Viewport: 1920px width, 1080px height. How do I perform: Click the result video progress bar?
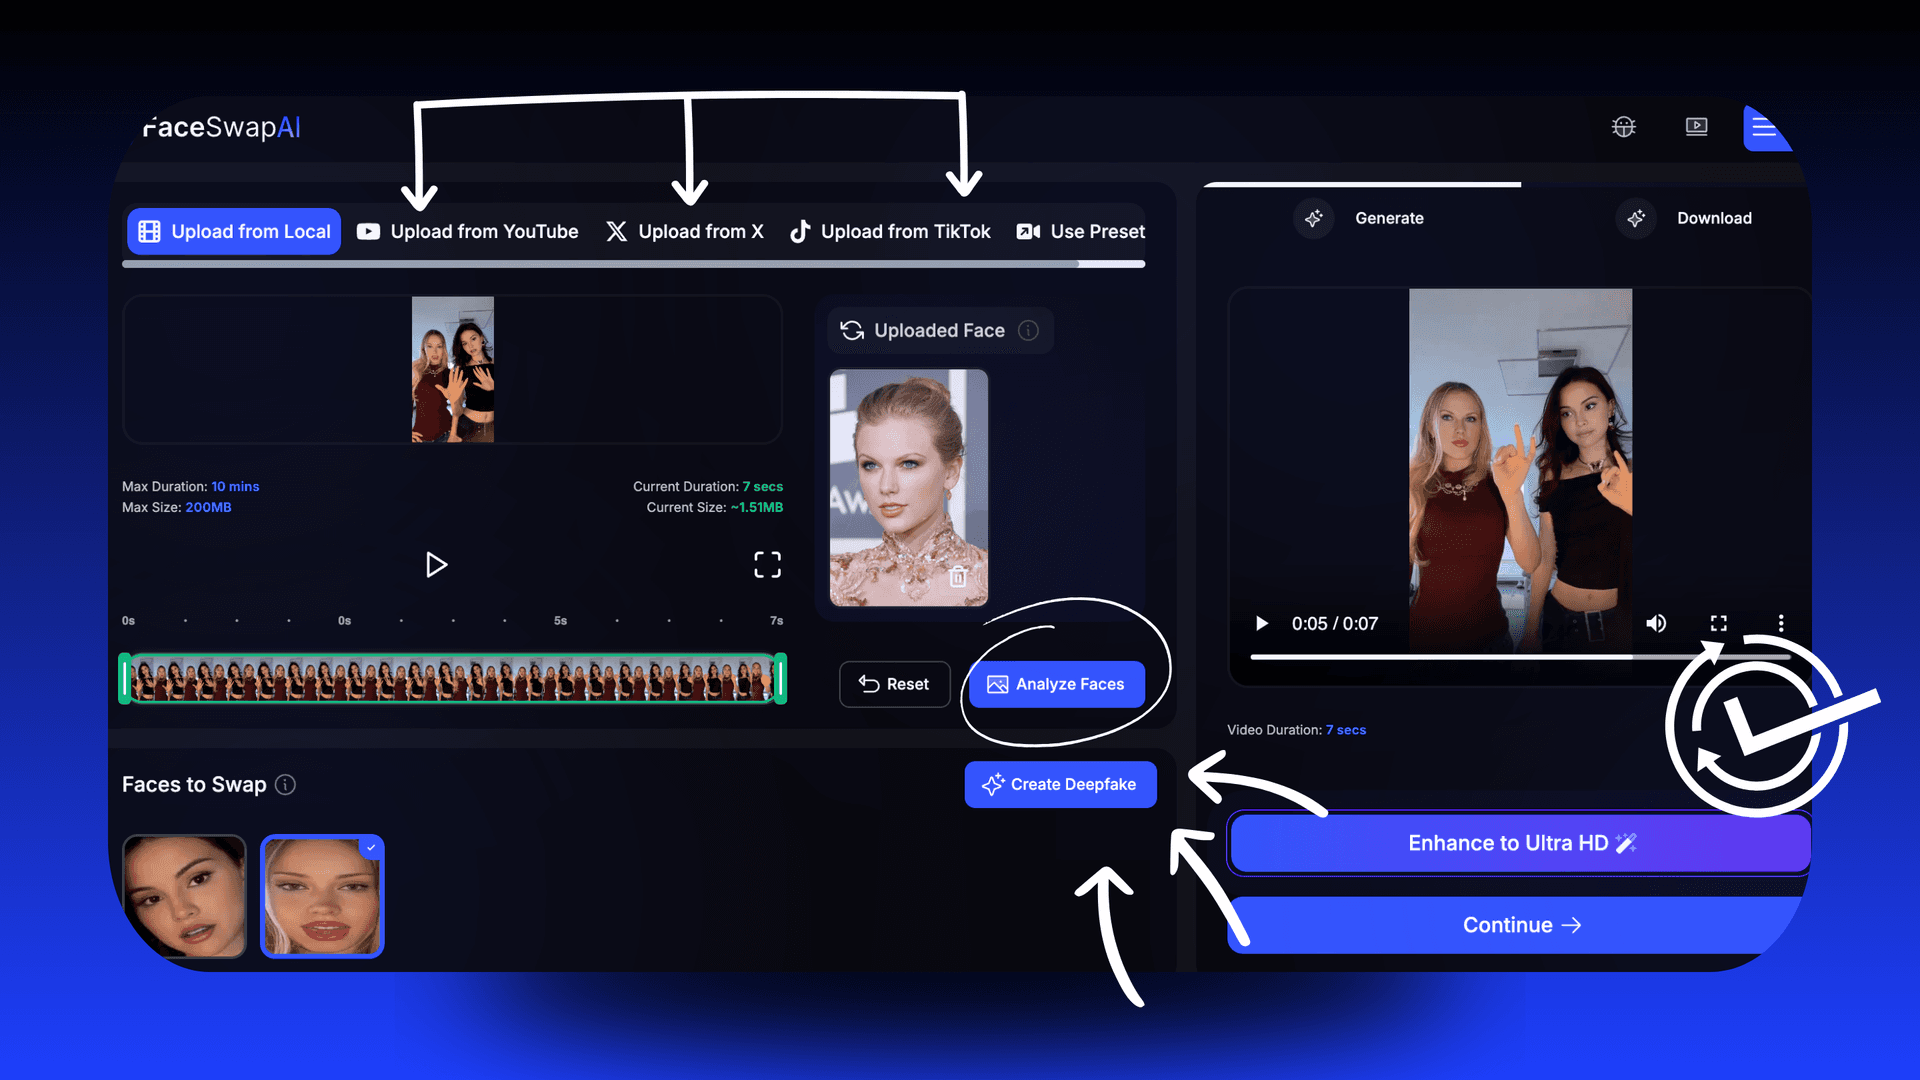[1520, 657]
